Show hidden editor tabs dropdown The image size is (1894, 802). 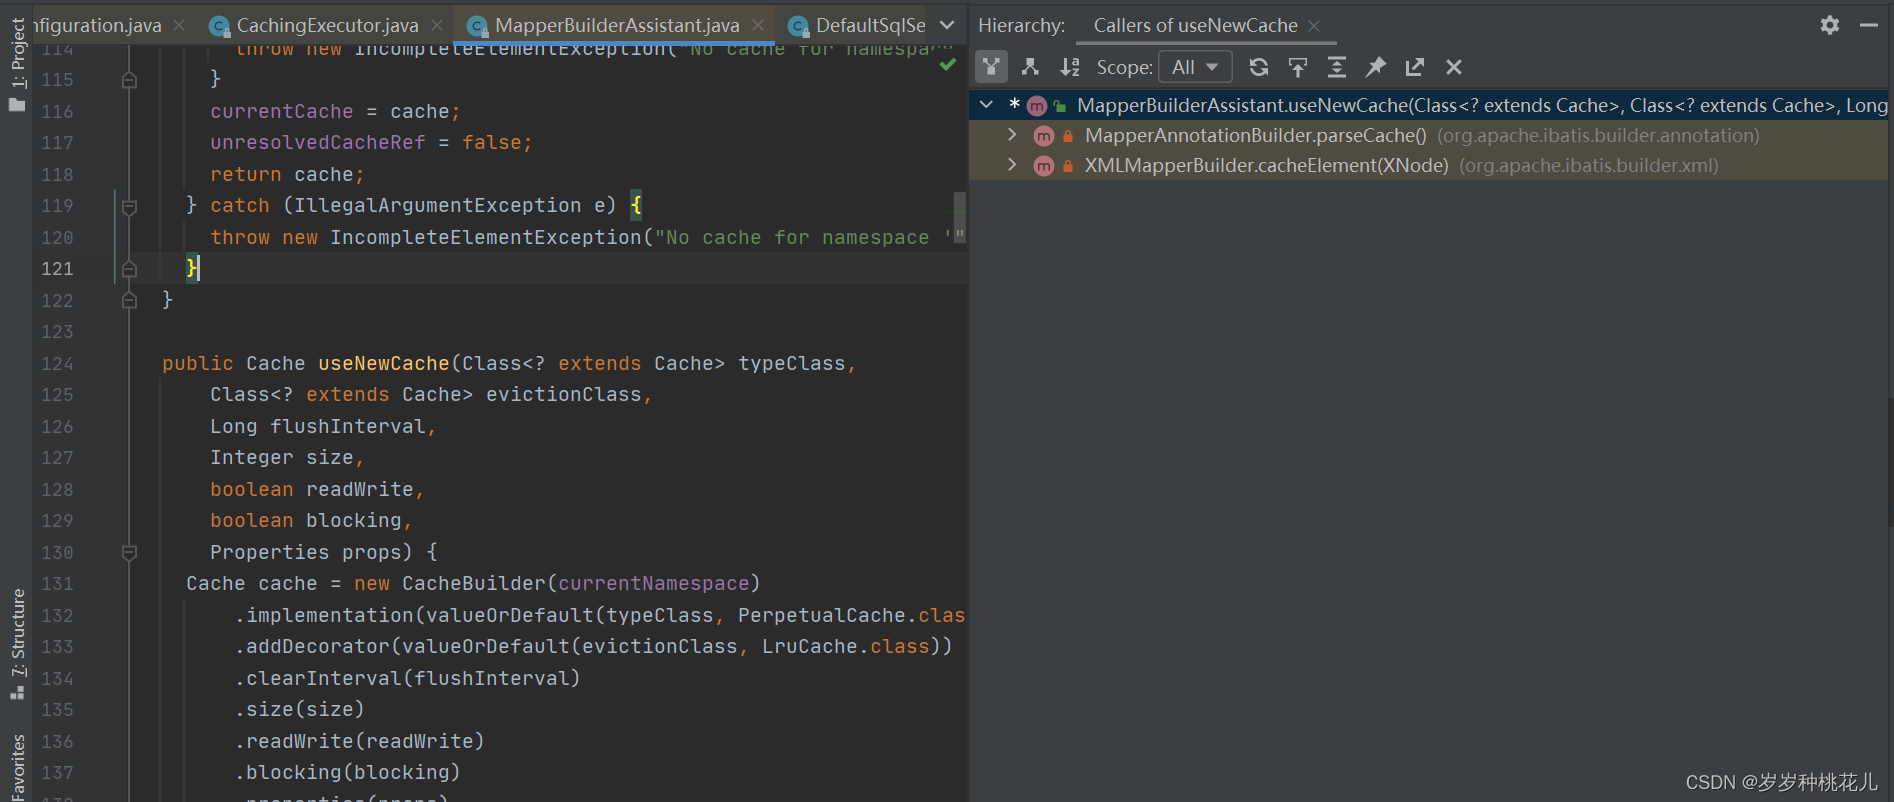tap(947, 25)
